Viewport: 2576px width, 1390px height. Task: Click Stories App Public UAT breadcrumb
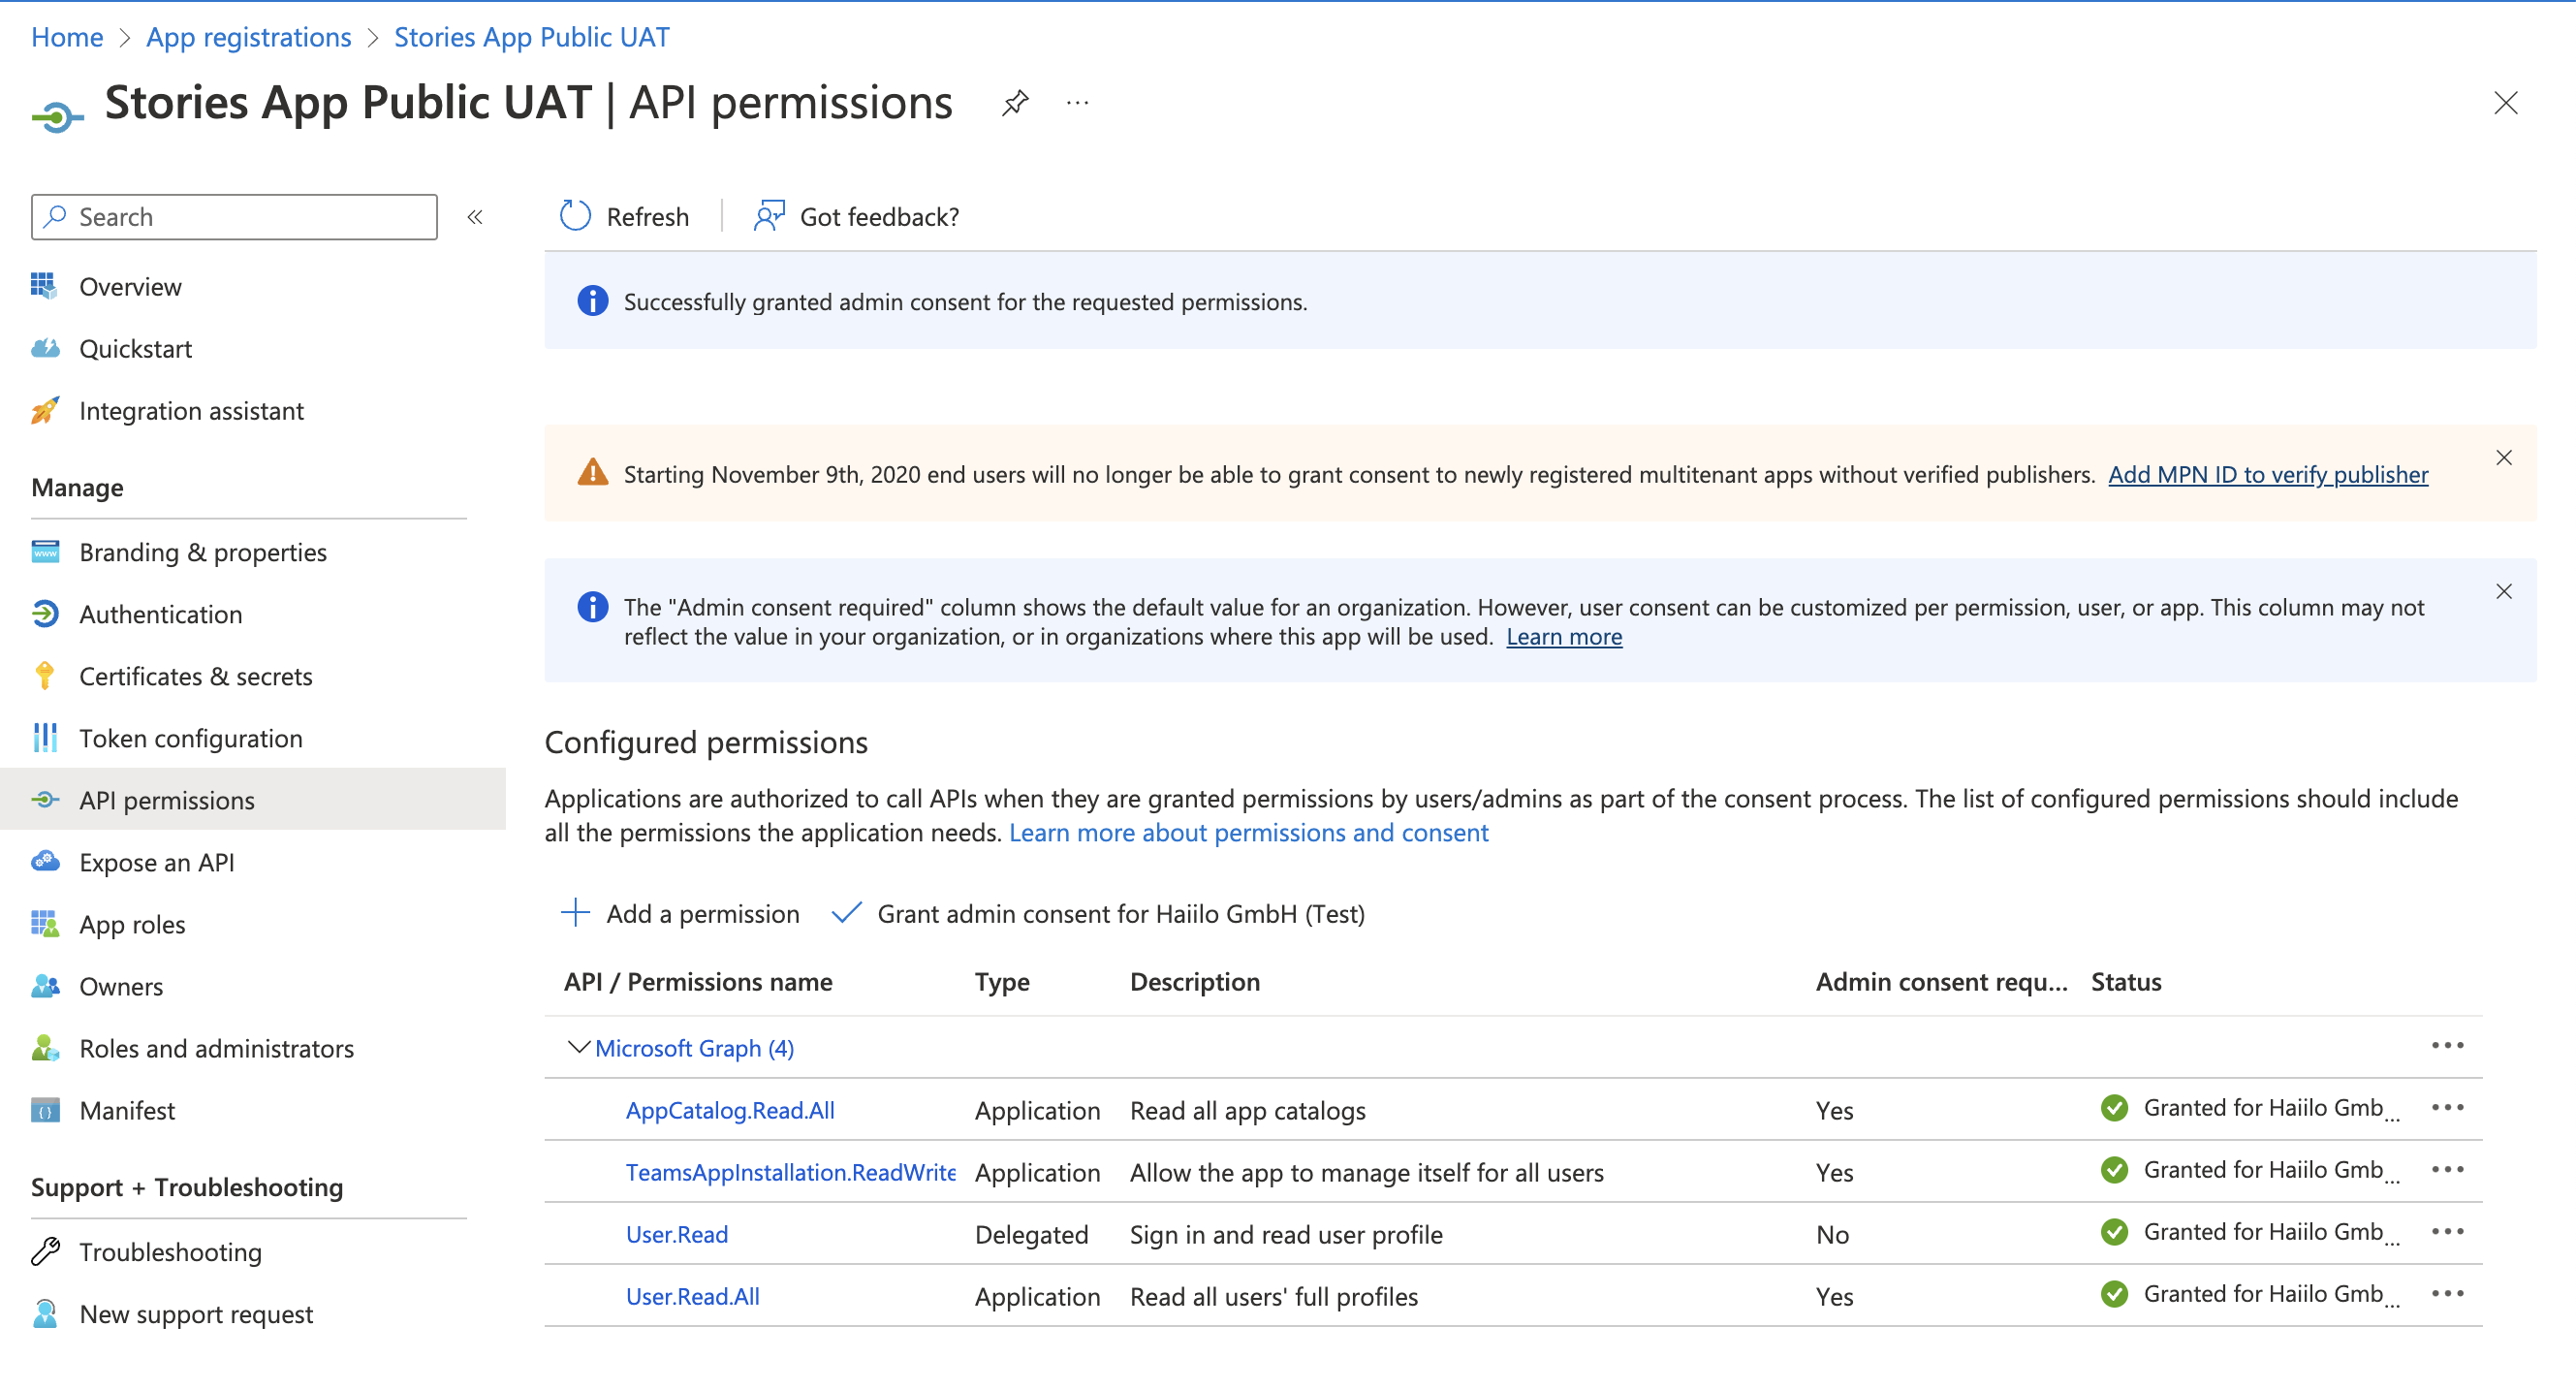532,37
